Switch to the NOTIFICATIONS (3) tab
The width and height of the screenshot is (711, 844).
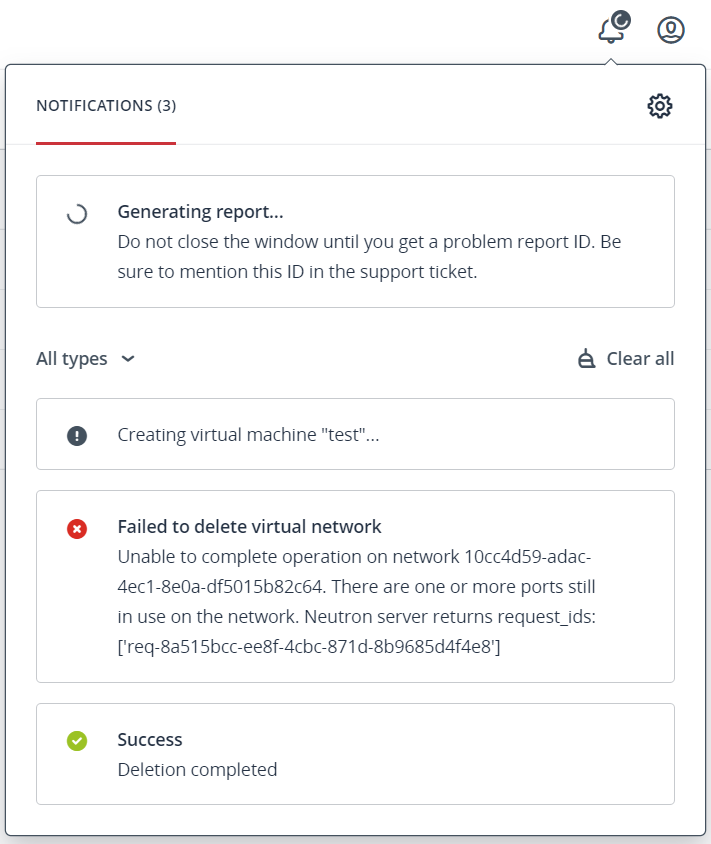[105, 105]
